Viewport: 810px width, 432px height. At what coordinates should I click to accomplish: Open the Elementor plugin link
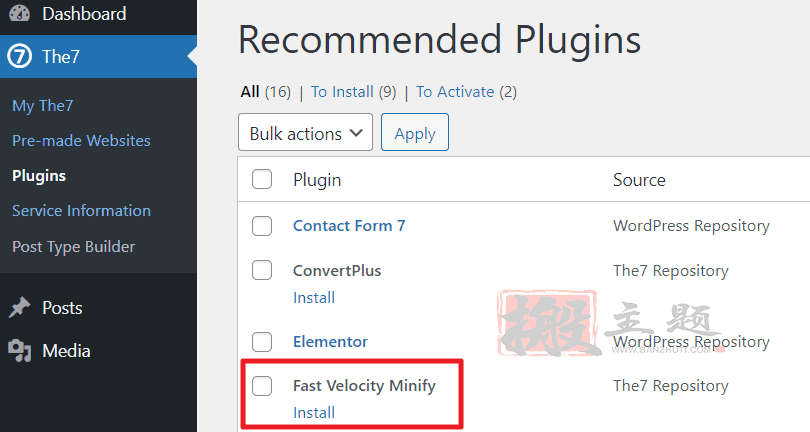tap(331, 342)
